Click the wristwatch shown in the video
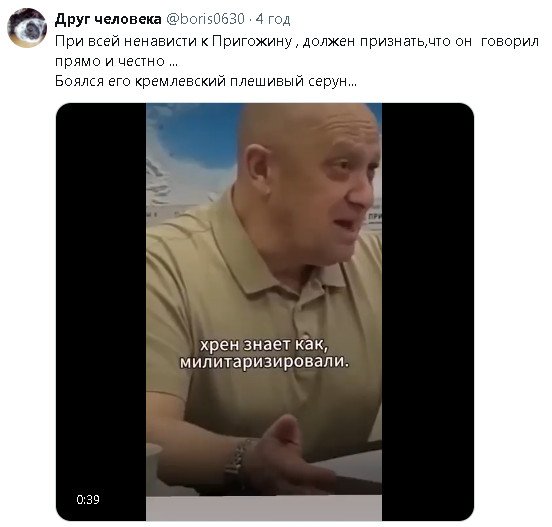 coord(235,464)
